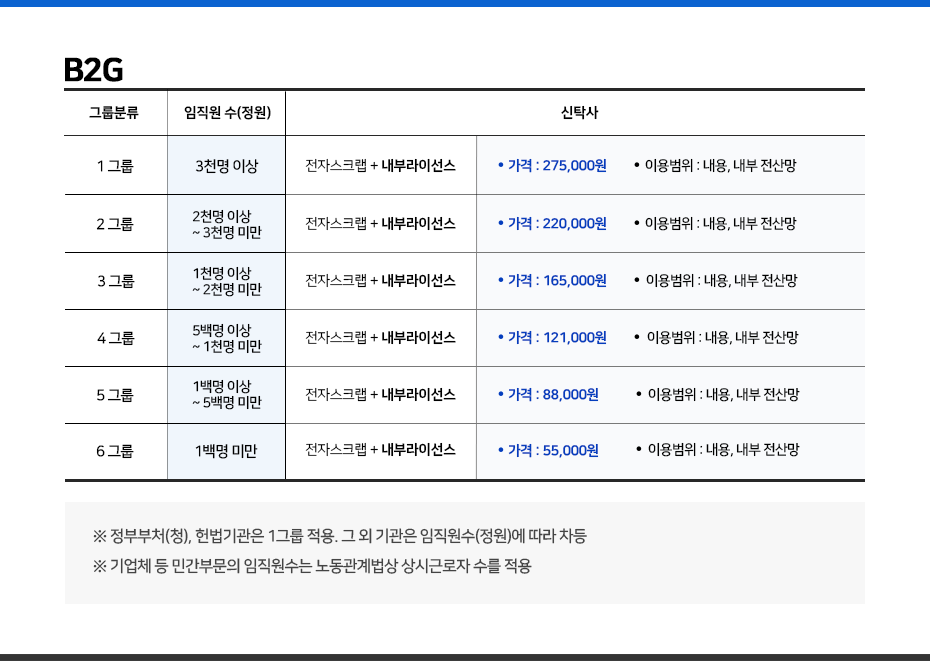Click the note about 기업체 등 민간부문

[312, 566]
